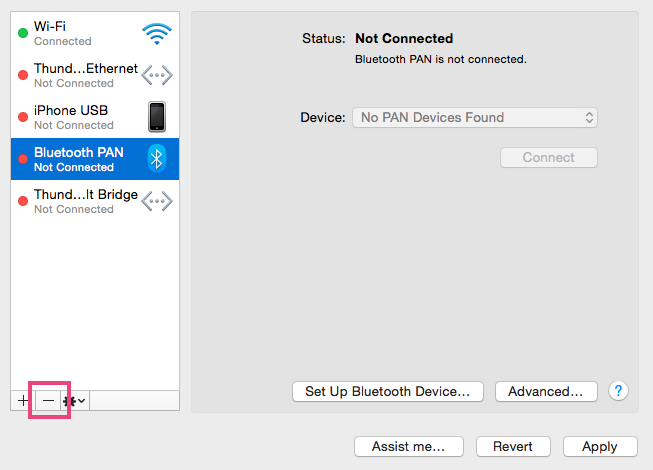
Task: Click the Assist me button
Action: pyautogui.click(x=409, y=446)
